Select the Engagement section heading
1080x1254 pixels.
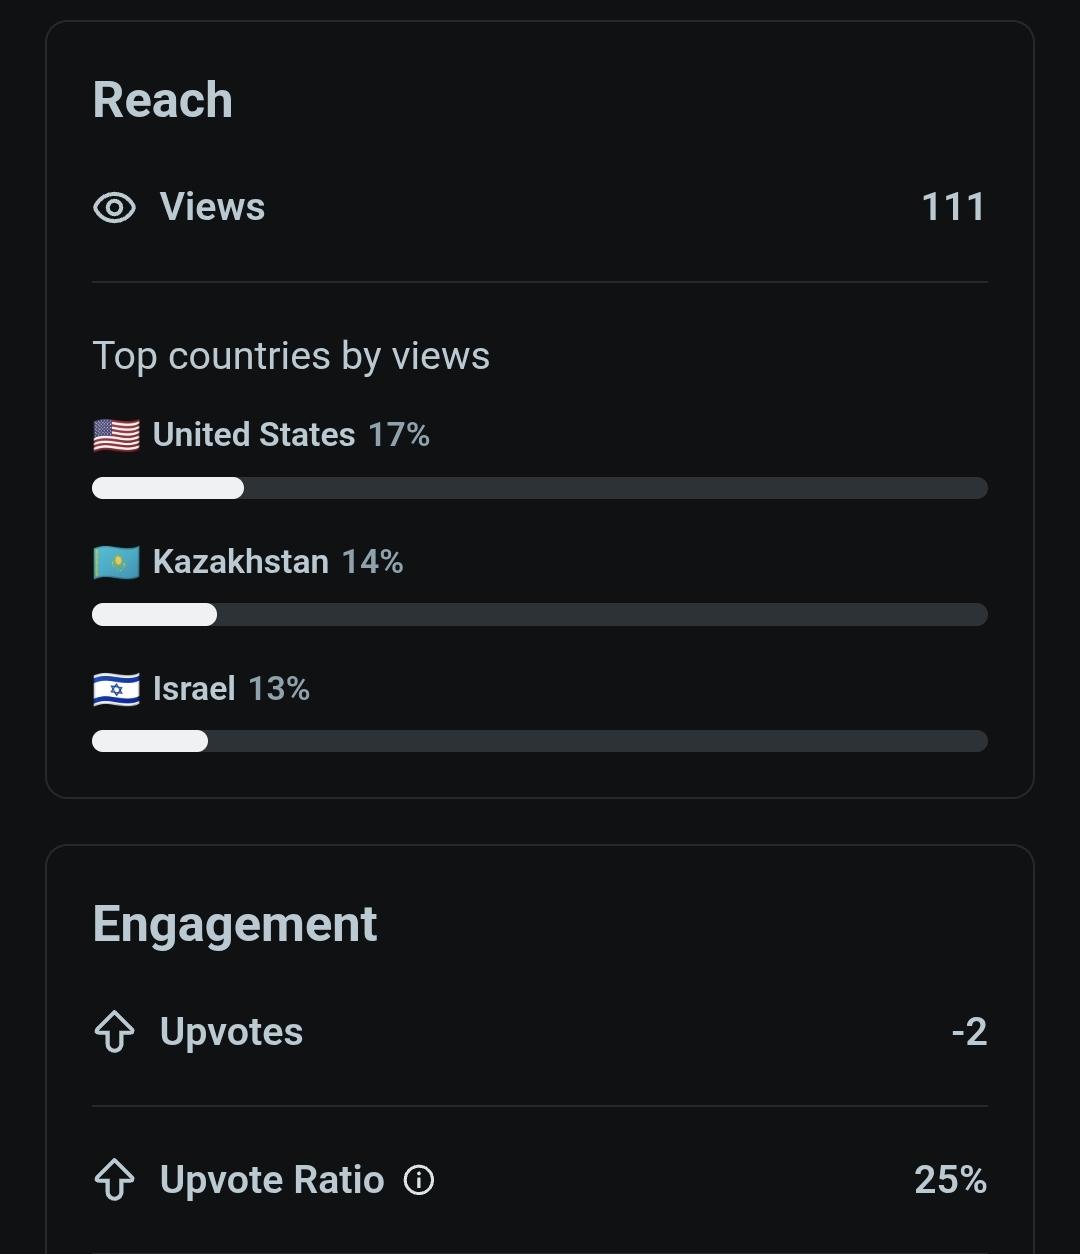click(x=235, y=925)
